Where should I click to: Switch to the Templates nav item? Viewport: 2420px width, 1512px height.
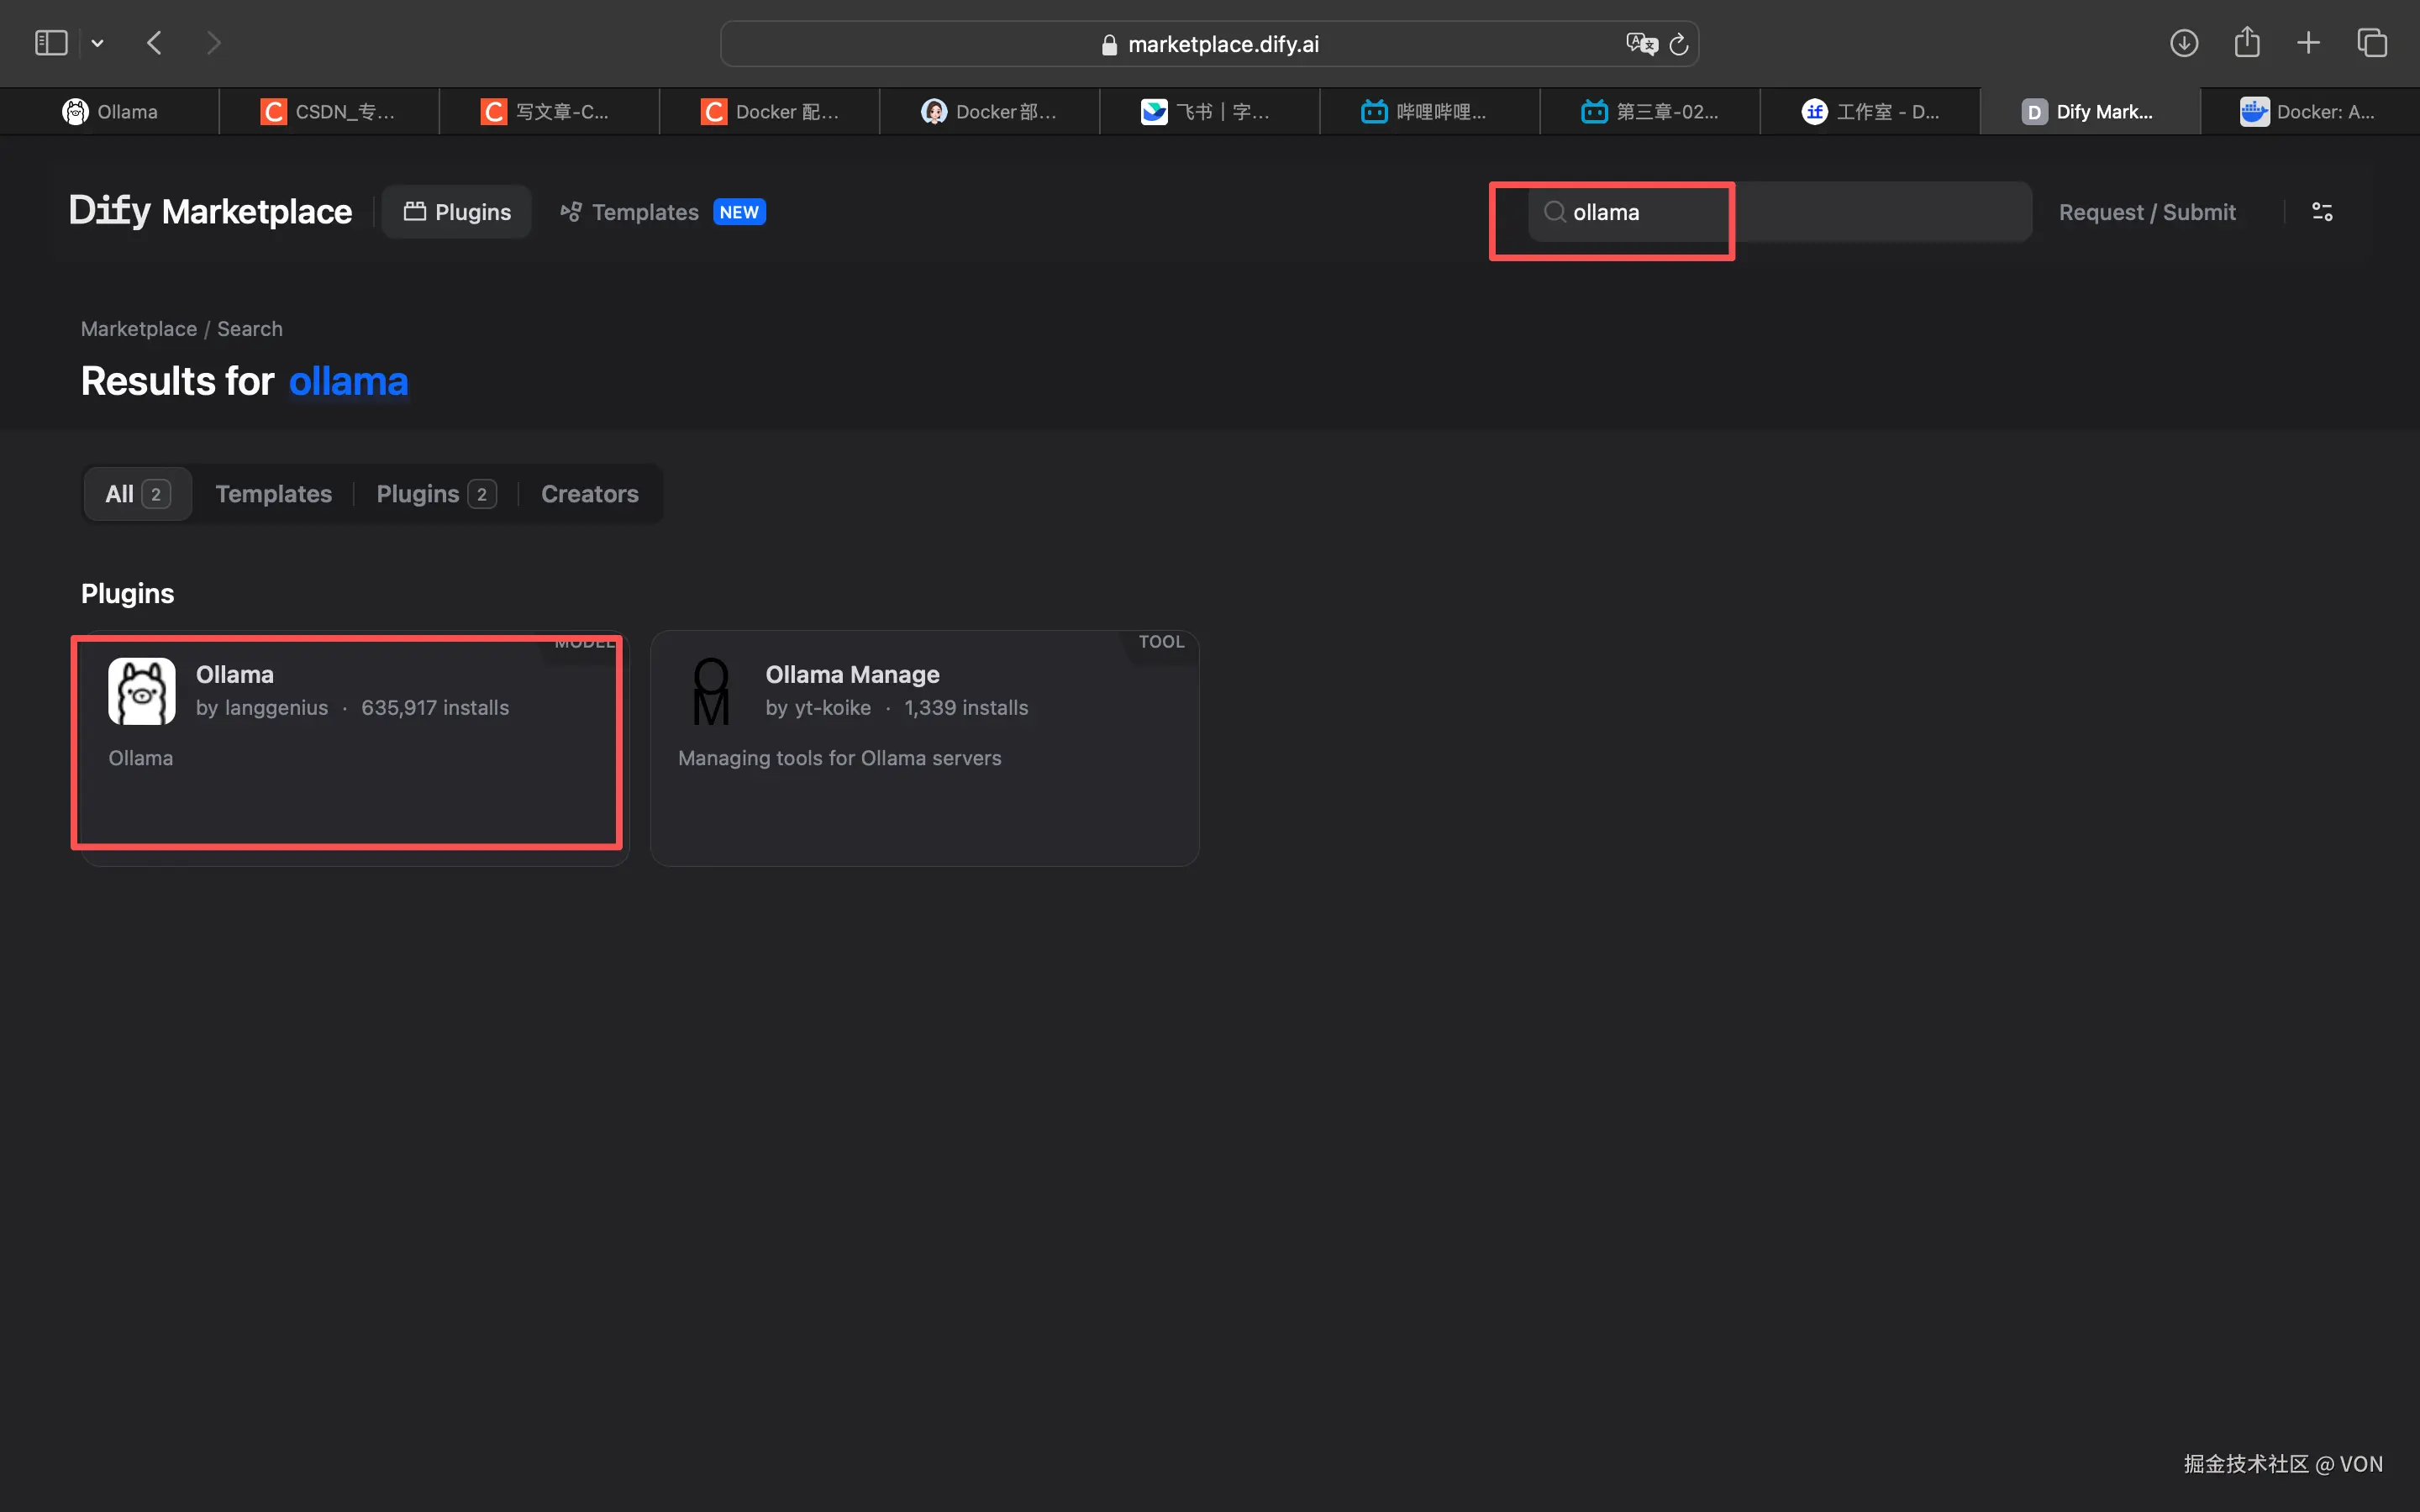[645, 212]
